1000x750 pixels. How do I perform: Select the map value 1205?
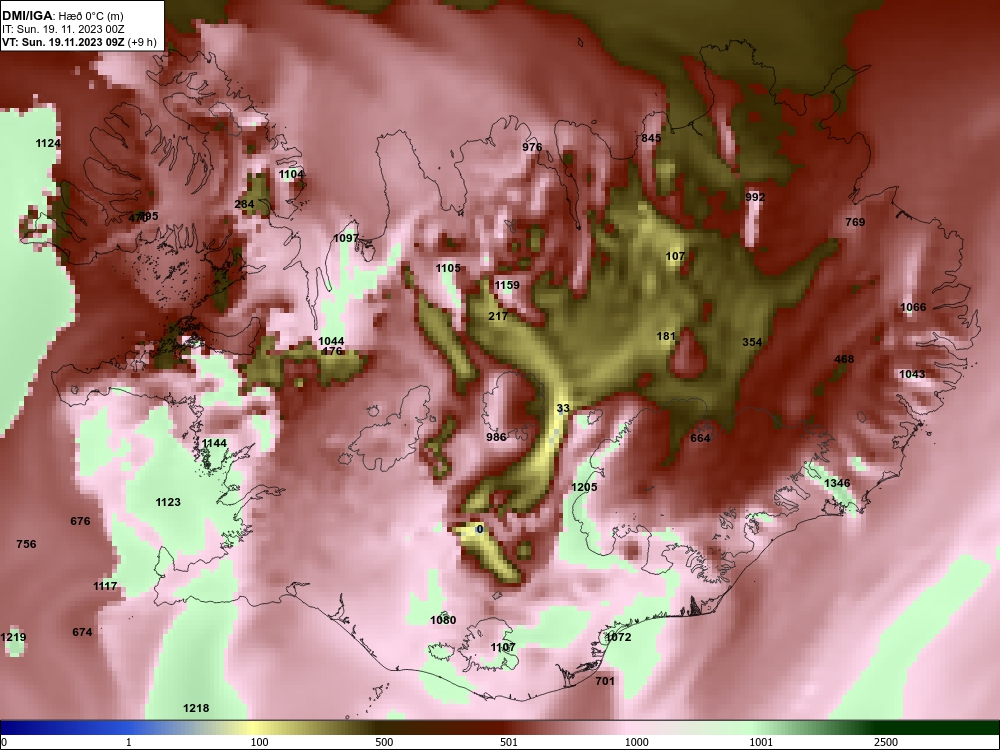tap(584, 487)
